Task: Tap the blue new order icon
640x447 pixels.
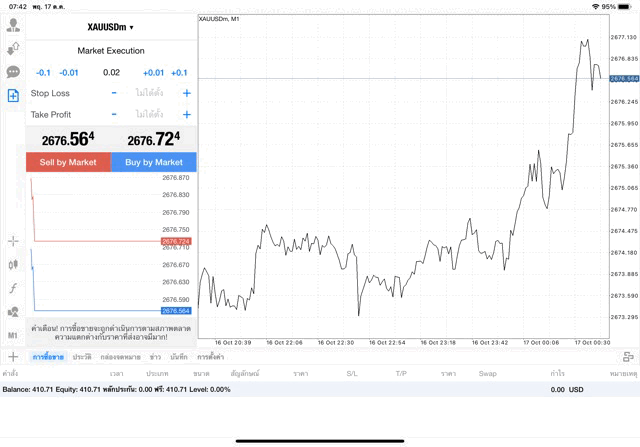Action: pos(13,95)
